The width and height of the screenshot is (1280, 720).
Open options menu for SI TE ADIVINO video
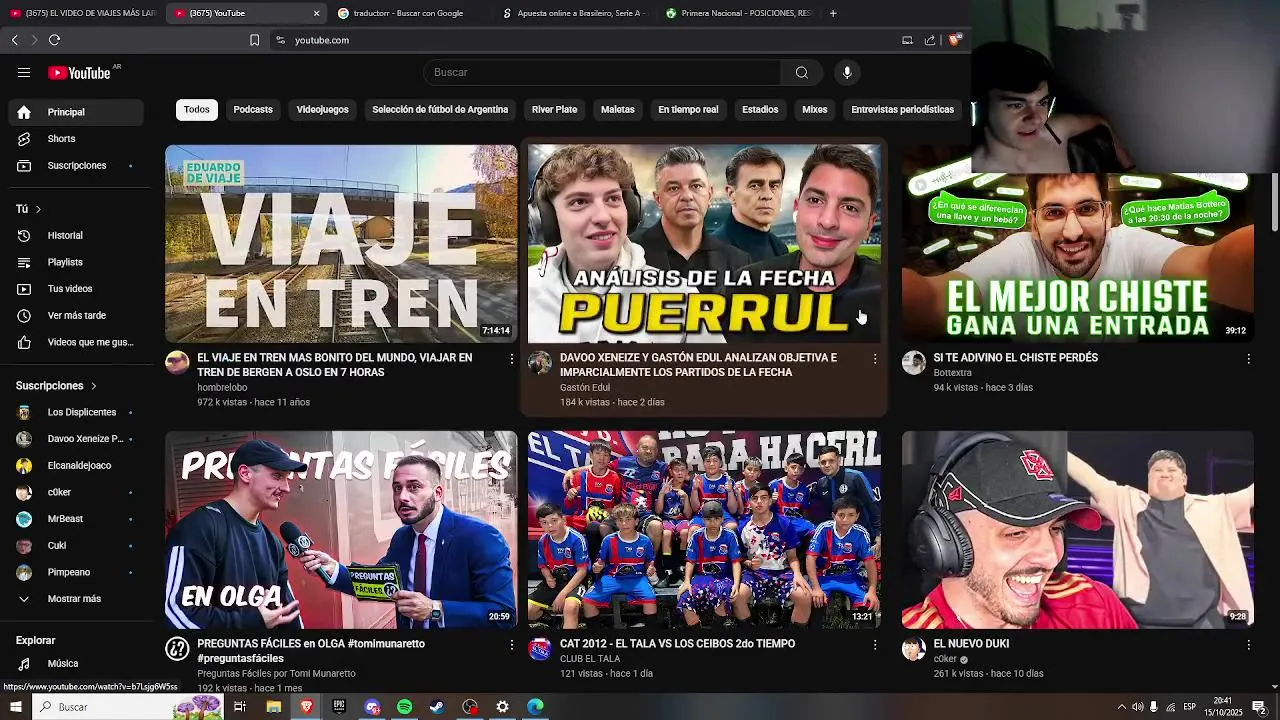coord(1248,358)
